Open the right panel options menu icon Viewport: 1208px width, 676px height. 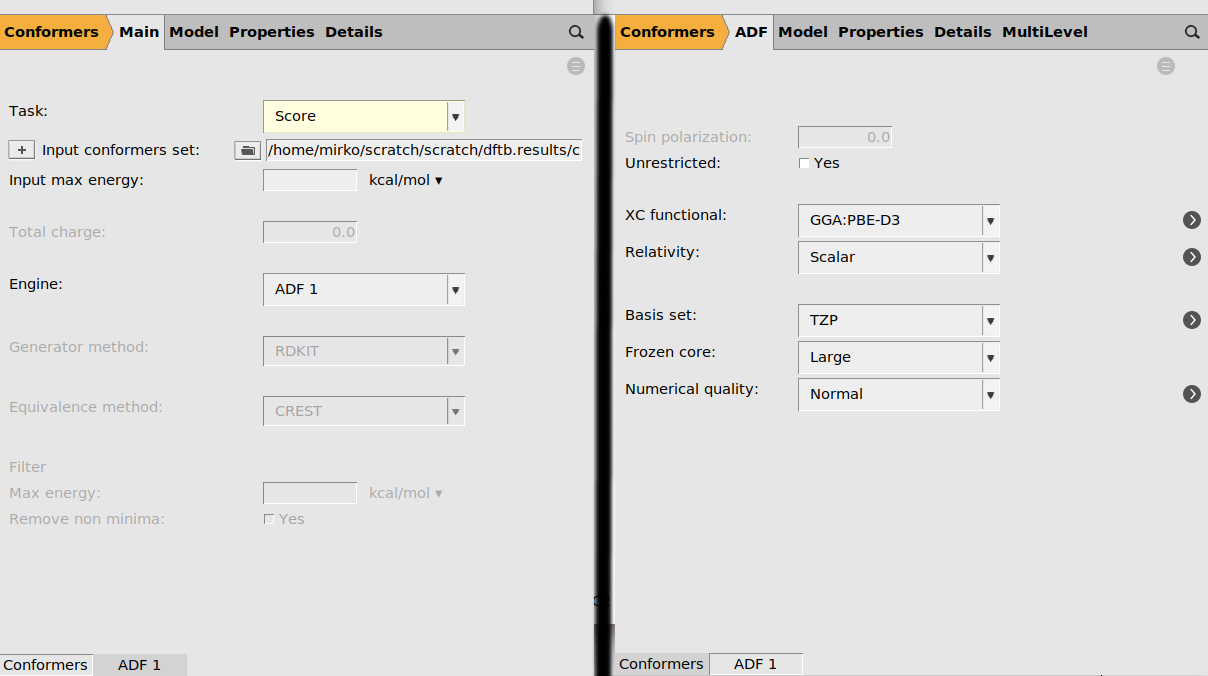(1166, 65)
